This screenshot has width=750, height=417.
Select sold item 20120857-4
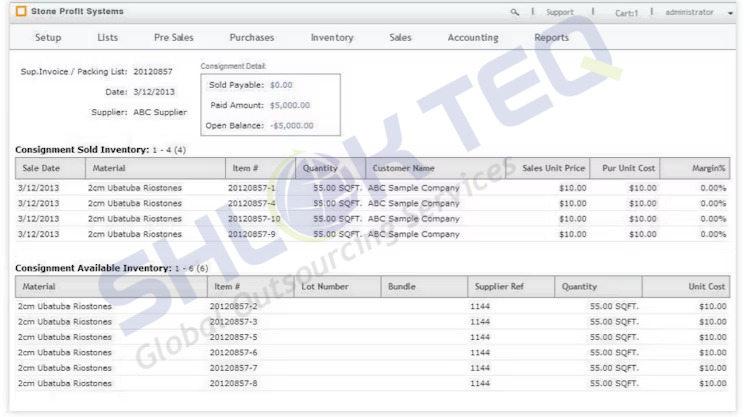[x=252, y=203]
